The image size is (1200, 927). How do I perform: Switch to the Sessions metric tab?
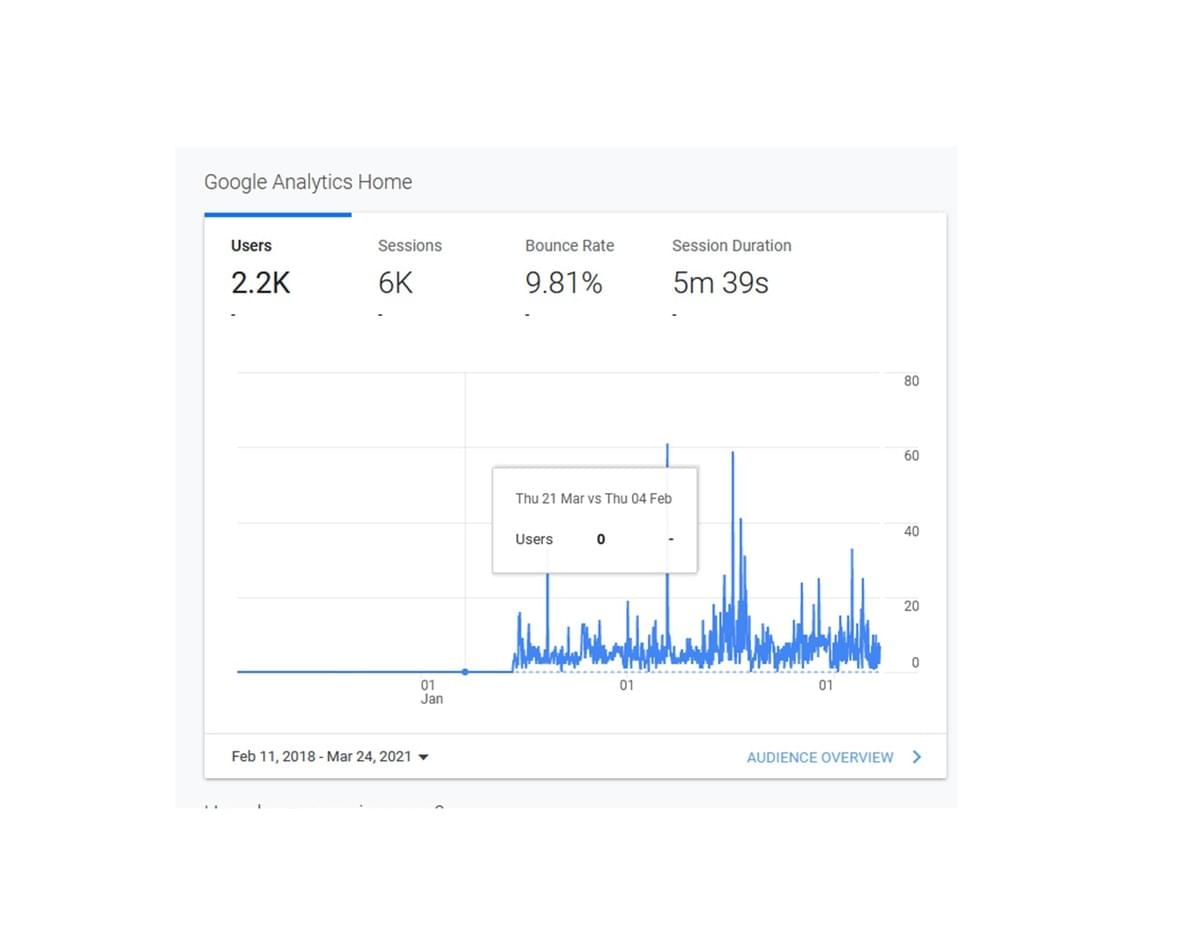pos(424,280)
